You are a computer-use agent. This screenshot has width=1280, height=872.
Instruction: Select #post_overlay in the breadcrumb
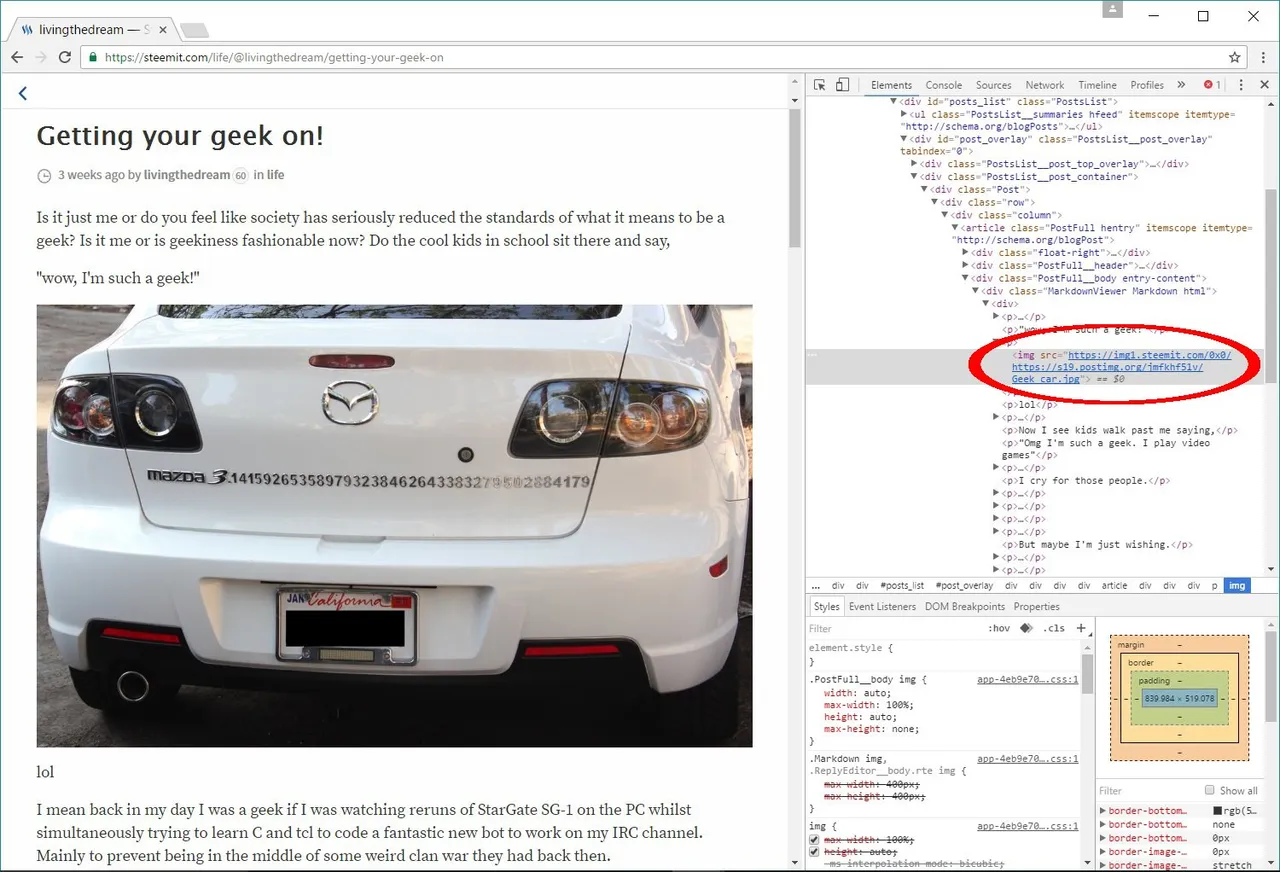point(964,586)
